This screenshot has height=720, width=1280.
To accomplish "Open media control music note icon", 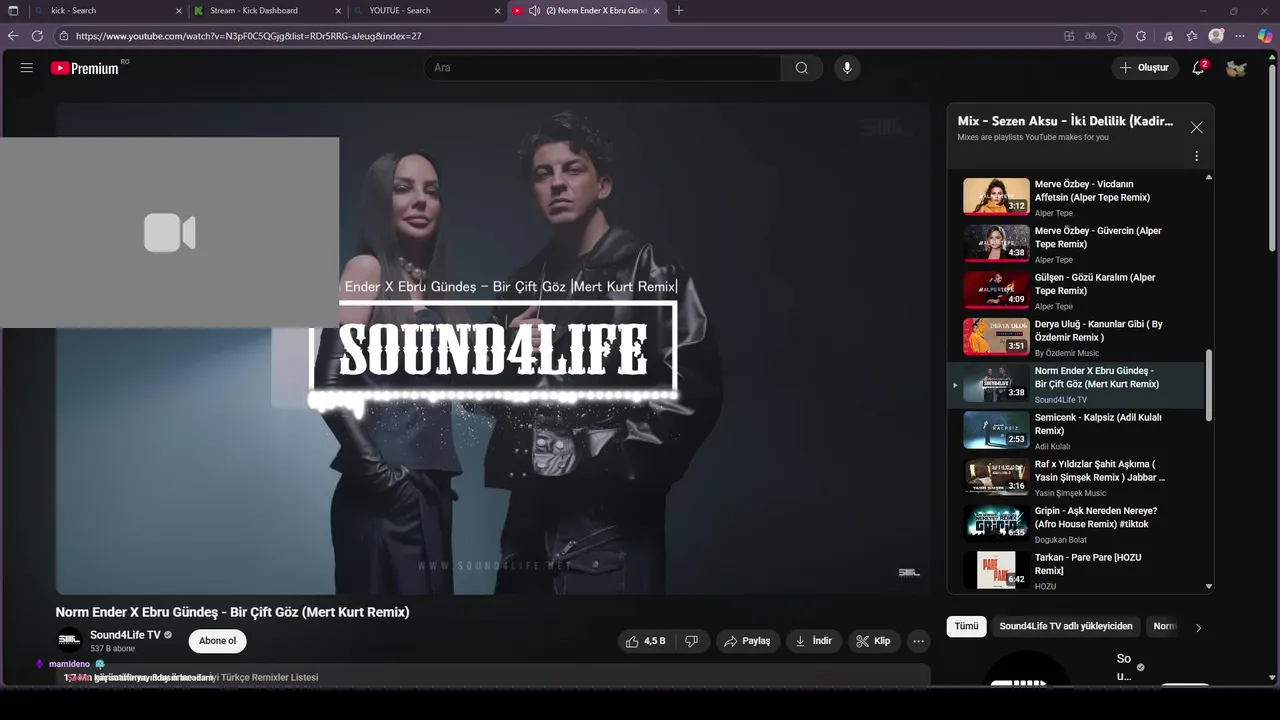I will 1168,36.
